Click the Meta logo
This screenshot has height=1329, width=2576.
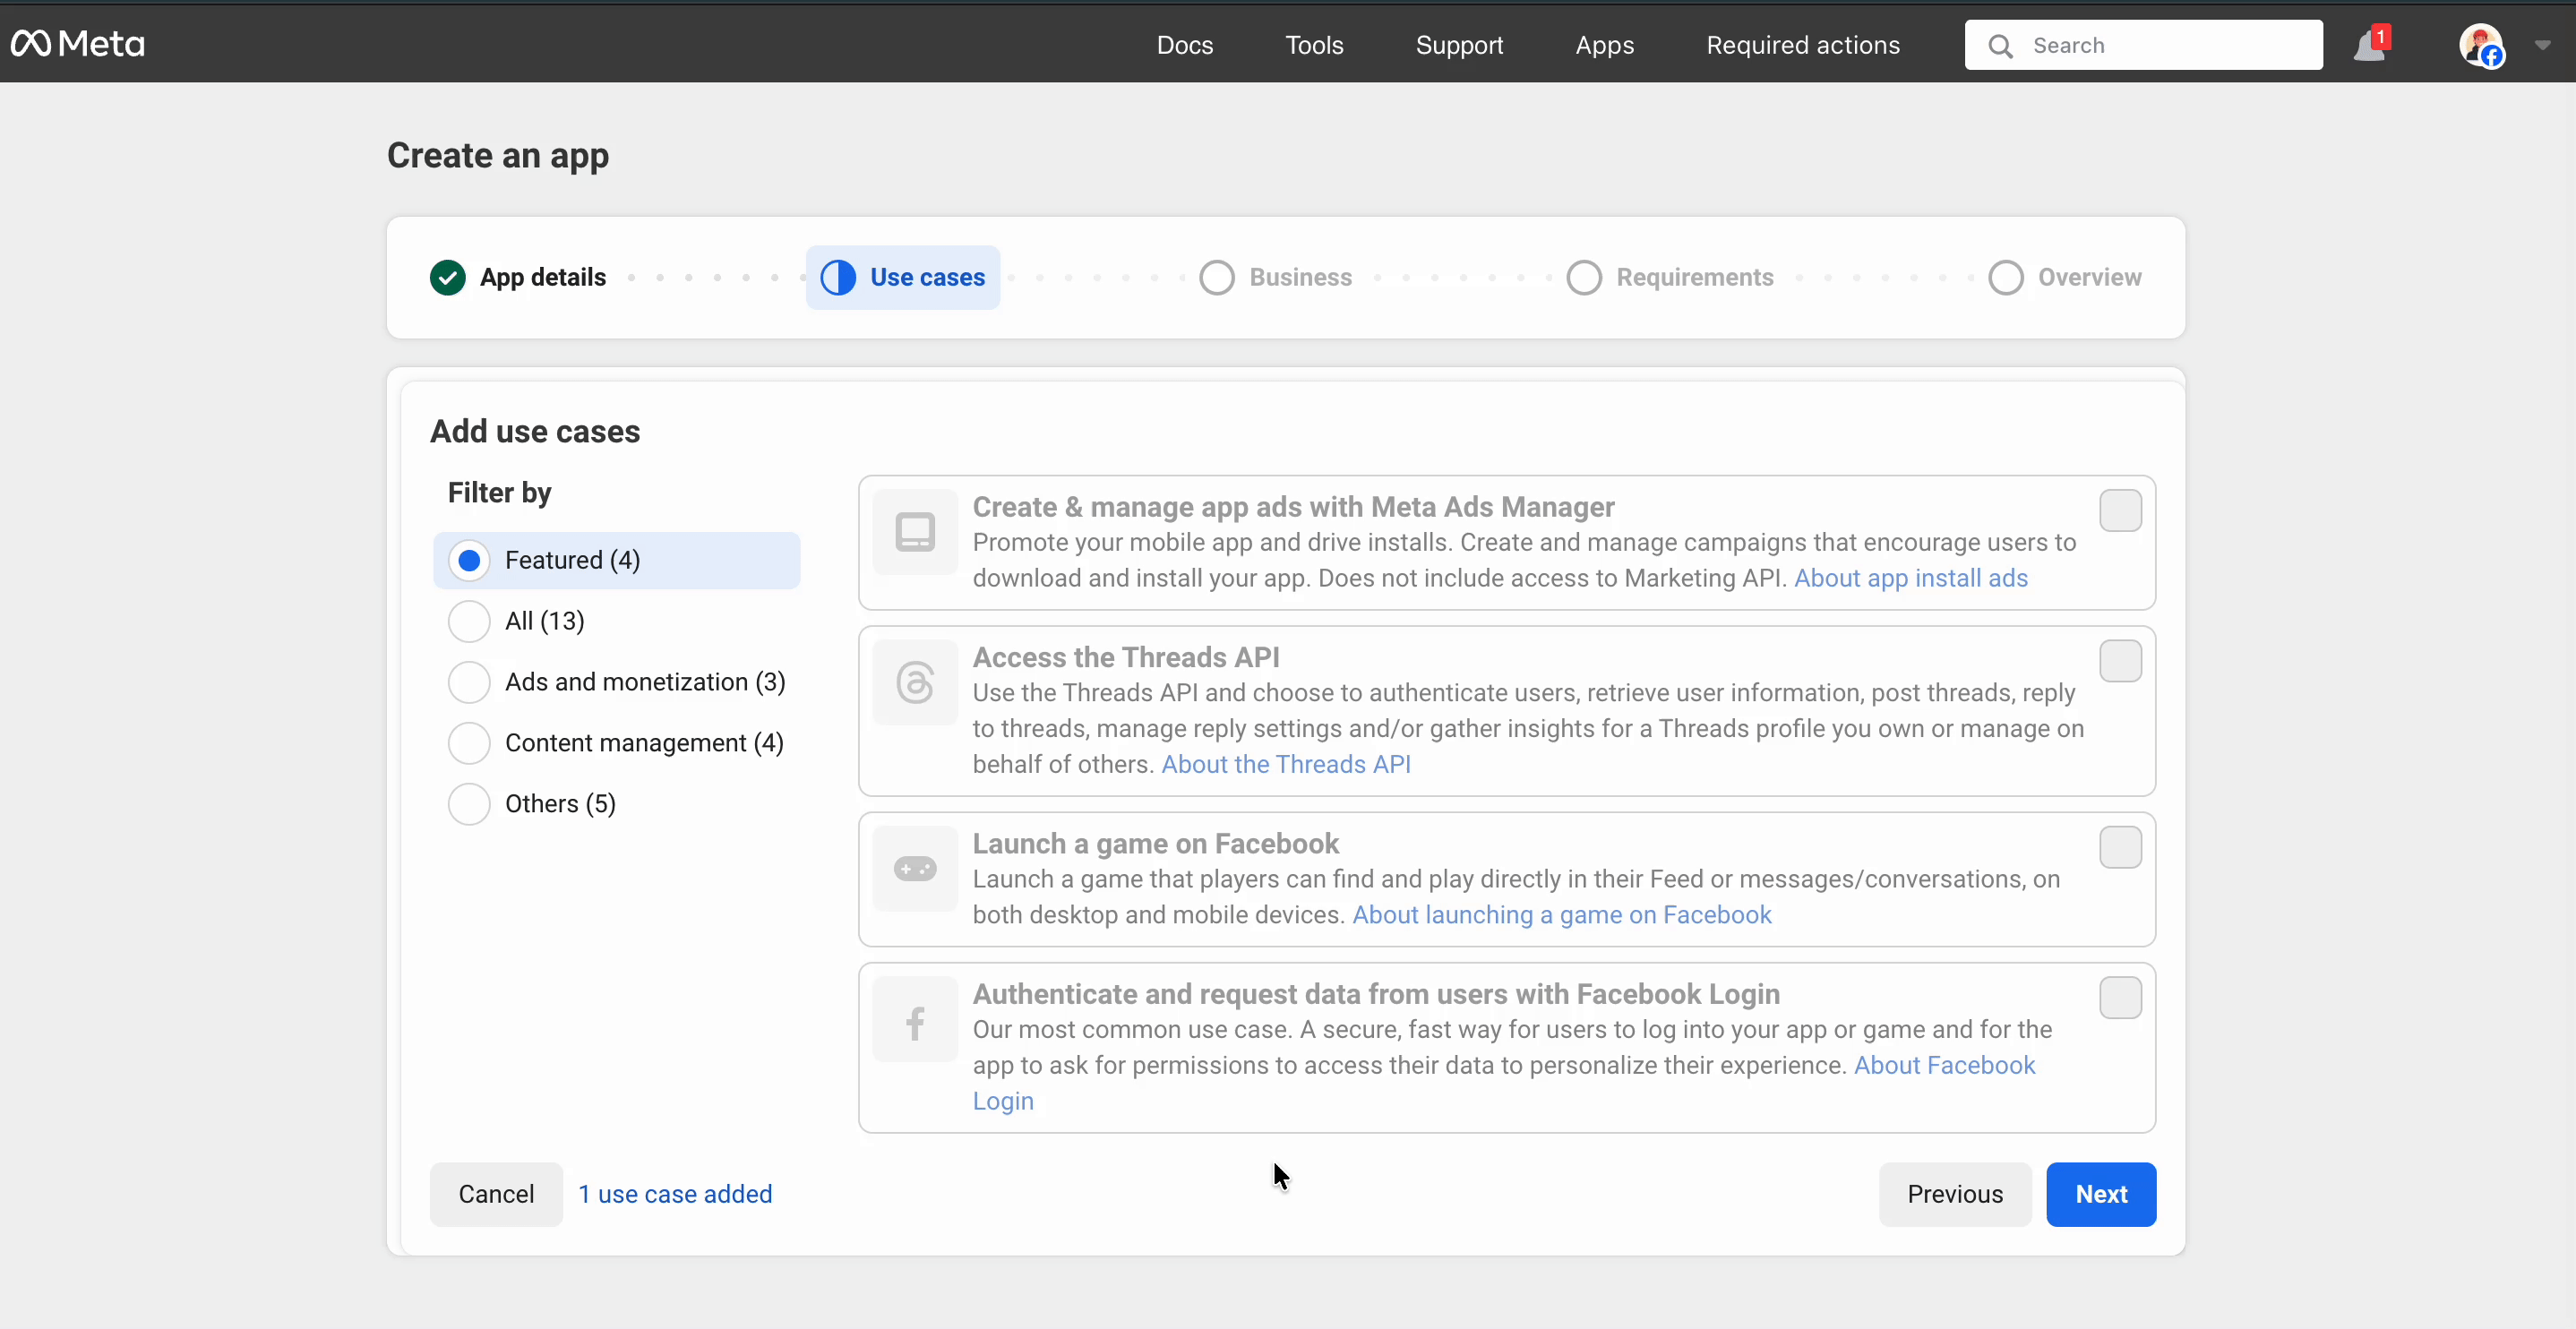click(x=77, y=44)
